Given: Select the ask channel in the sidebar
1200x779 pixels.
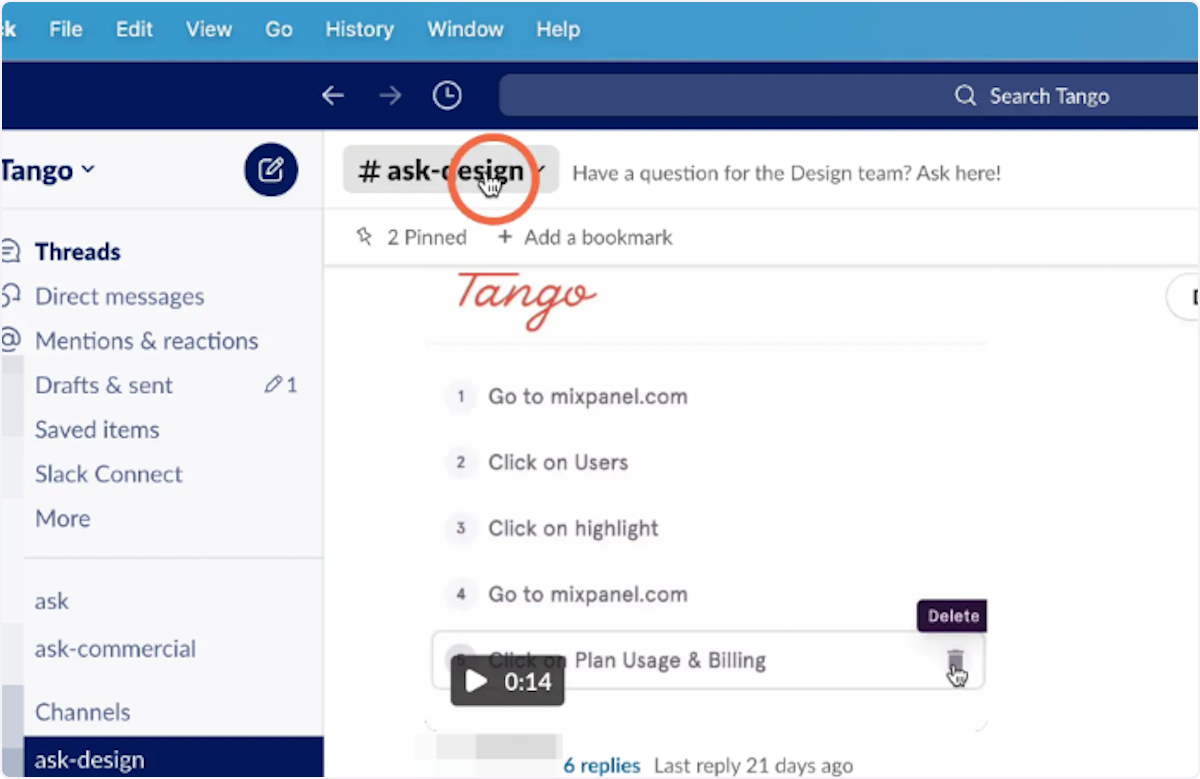Looking at the screenshot, I should [52, 602].
